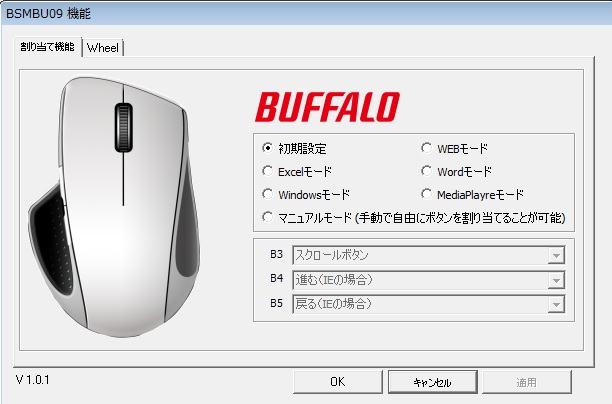Enable Wordモード radio option
Screen dimensions: 612x404
click(427, 171)
